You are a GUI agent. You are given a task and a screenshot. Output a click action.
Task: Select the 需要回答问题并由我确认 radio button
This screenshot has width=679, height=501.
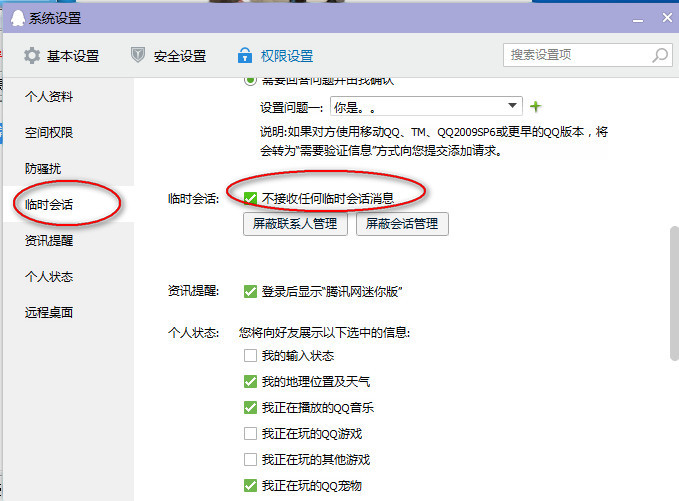(250, 79)
